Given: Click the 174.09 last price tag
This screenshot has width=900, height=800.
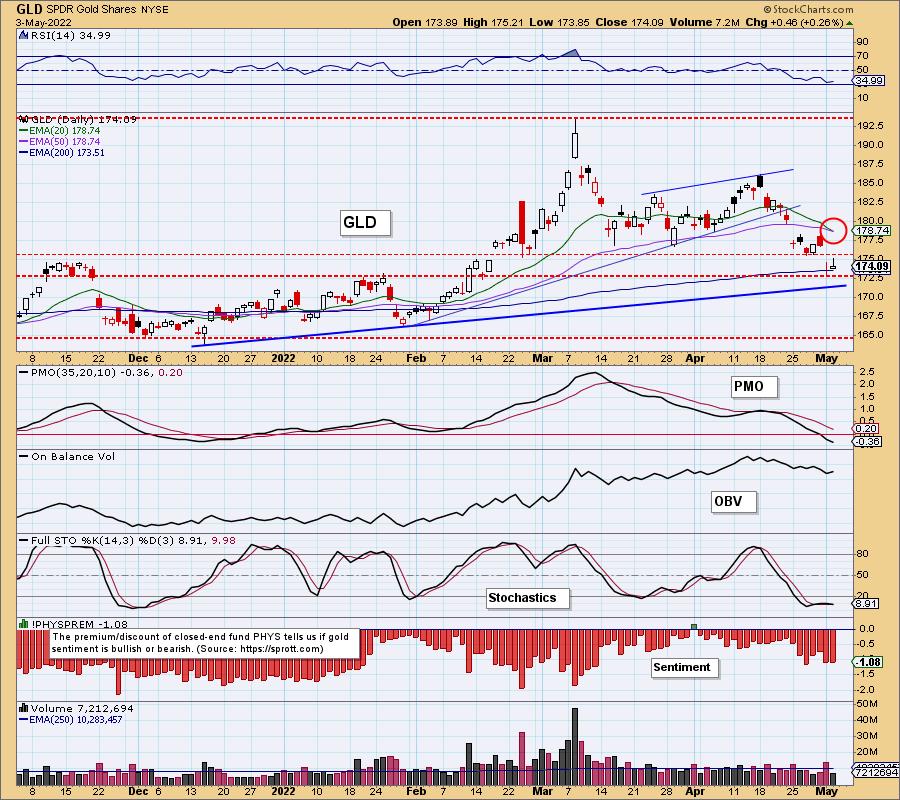Looking at the screenshot, I should [872, 266].
